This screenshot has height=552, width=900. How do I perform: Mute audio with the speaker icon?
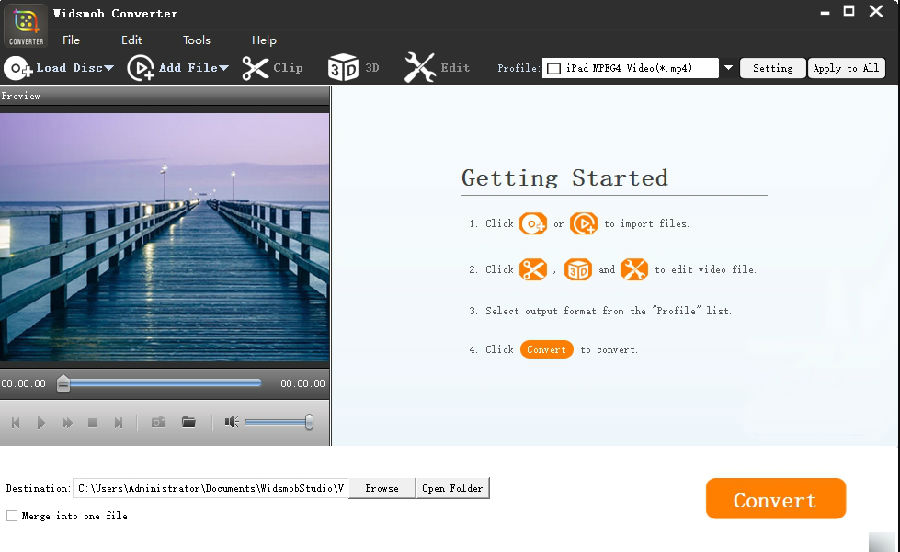[231, 423]
